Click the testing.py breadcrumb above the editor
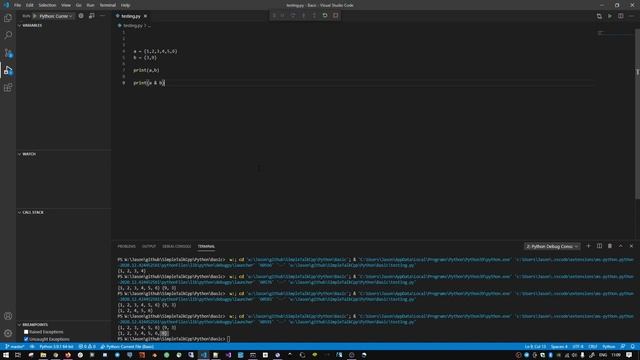 click(133, 26)
